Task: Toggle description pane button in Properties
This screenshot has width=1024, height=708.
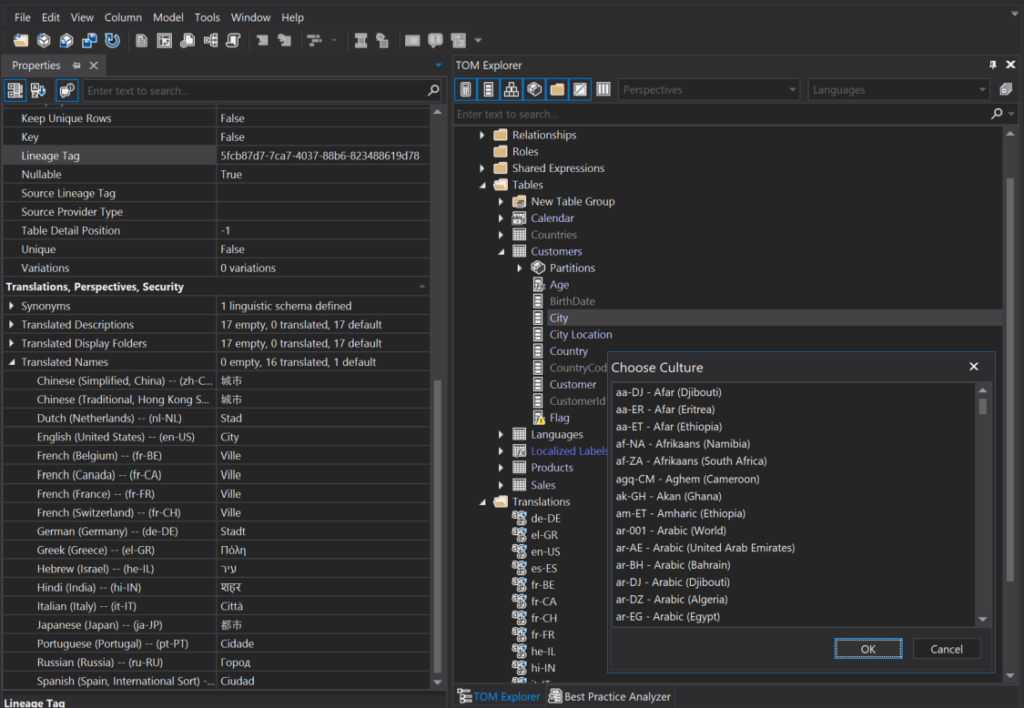Action: click(67, 90)
